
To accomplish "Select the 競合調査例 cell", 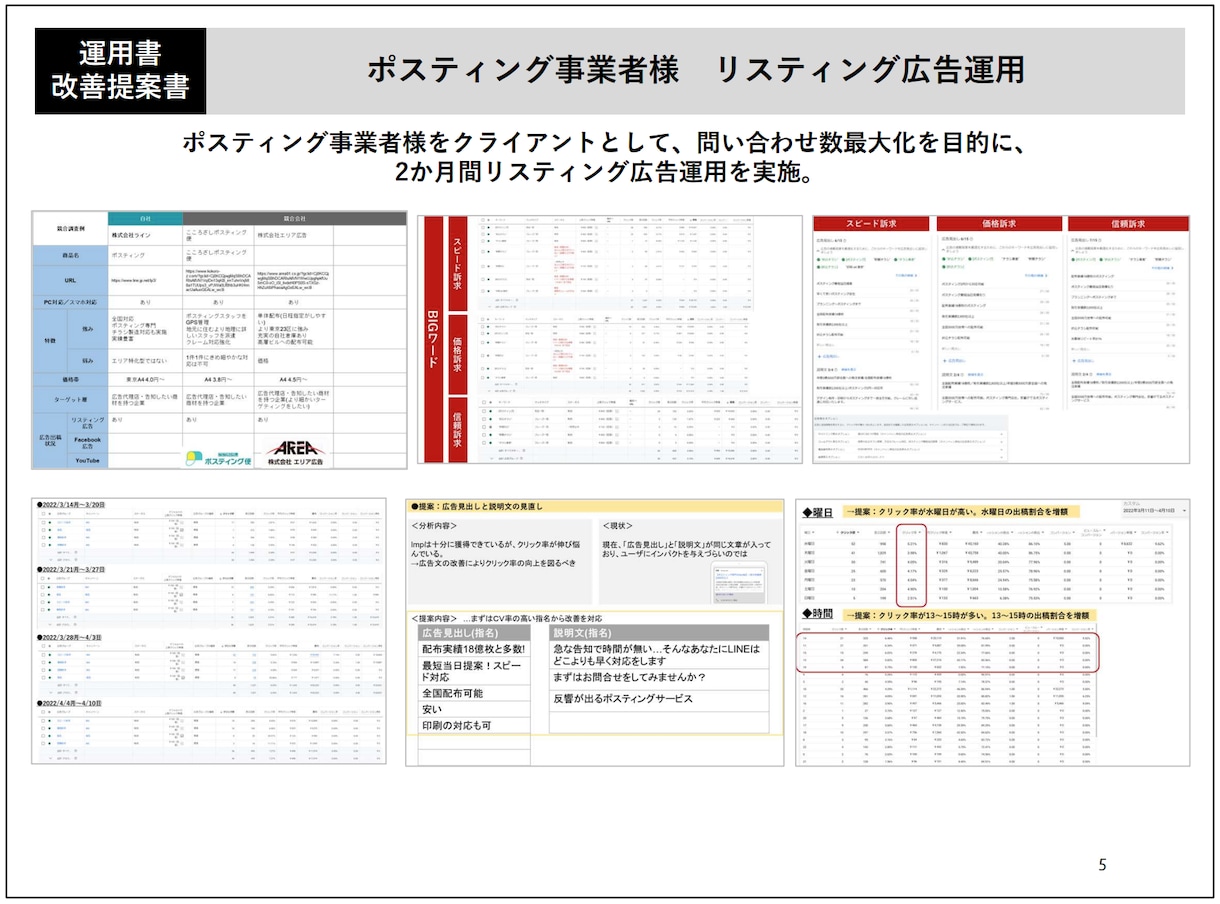I will click(x=70, y=230).
